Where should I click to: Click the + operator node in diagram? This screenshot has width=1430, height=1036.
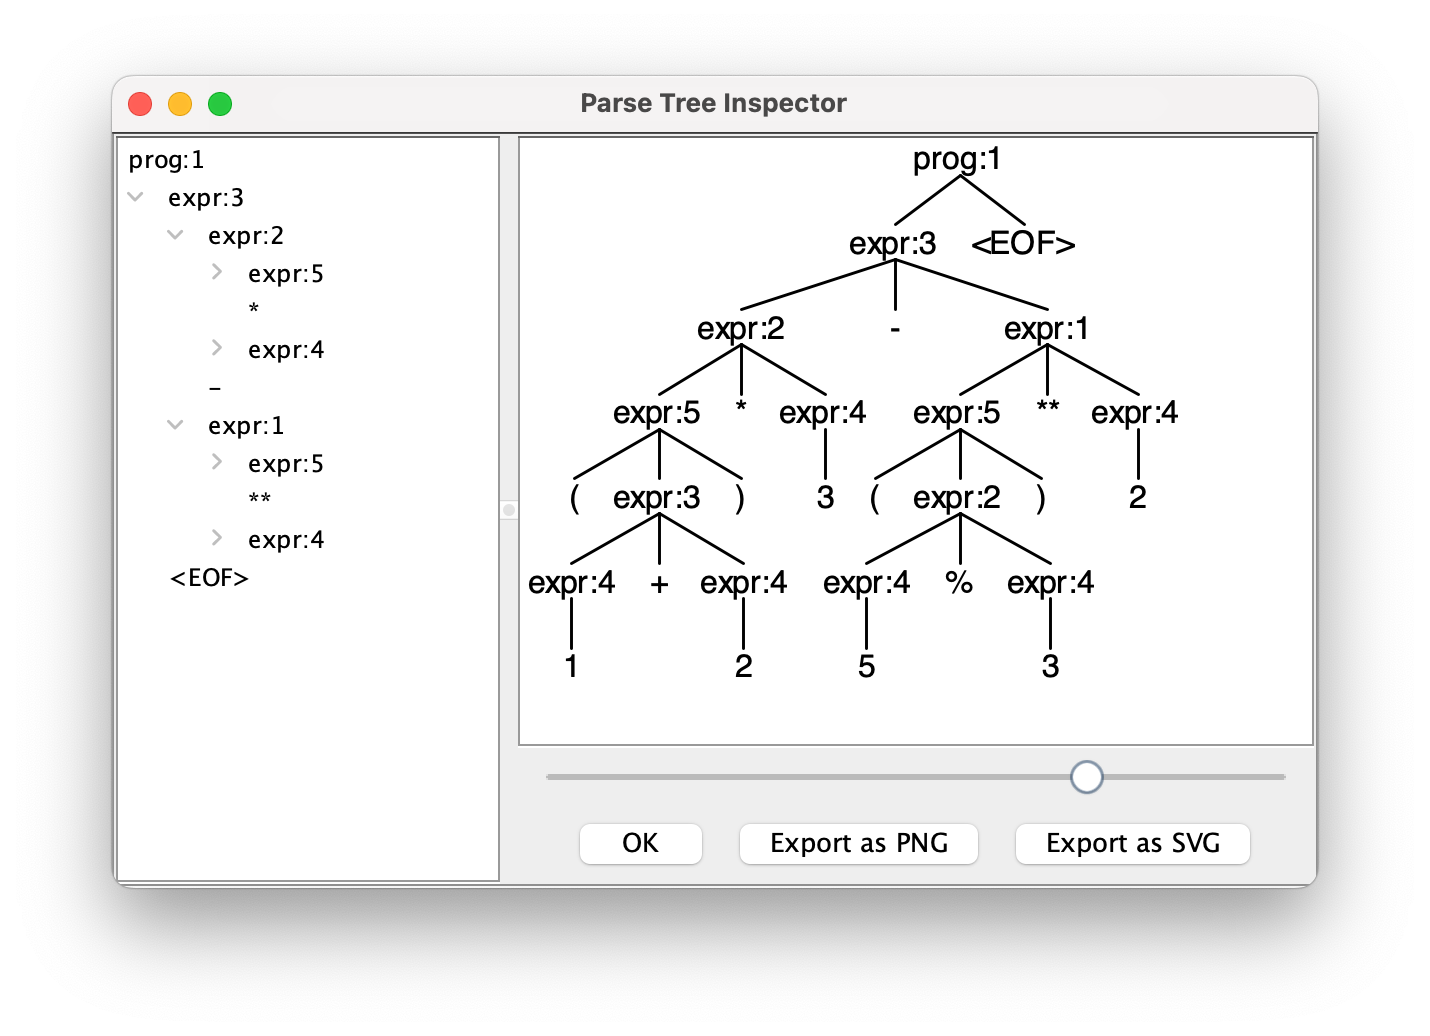(x=659, y=584)
